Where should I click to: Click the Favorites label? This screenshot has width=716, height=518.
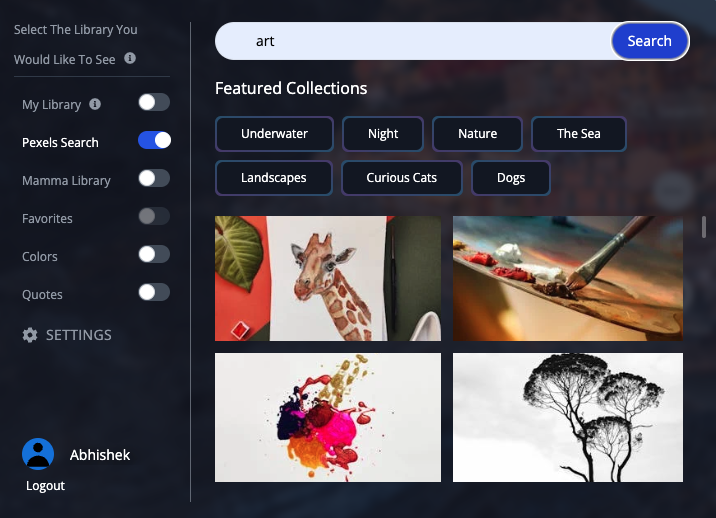[x=47, y=218]
